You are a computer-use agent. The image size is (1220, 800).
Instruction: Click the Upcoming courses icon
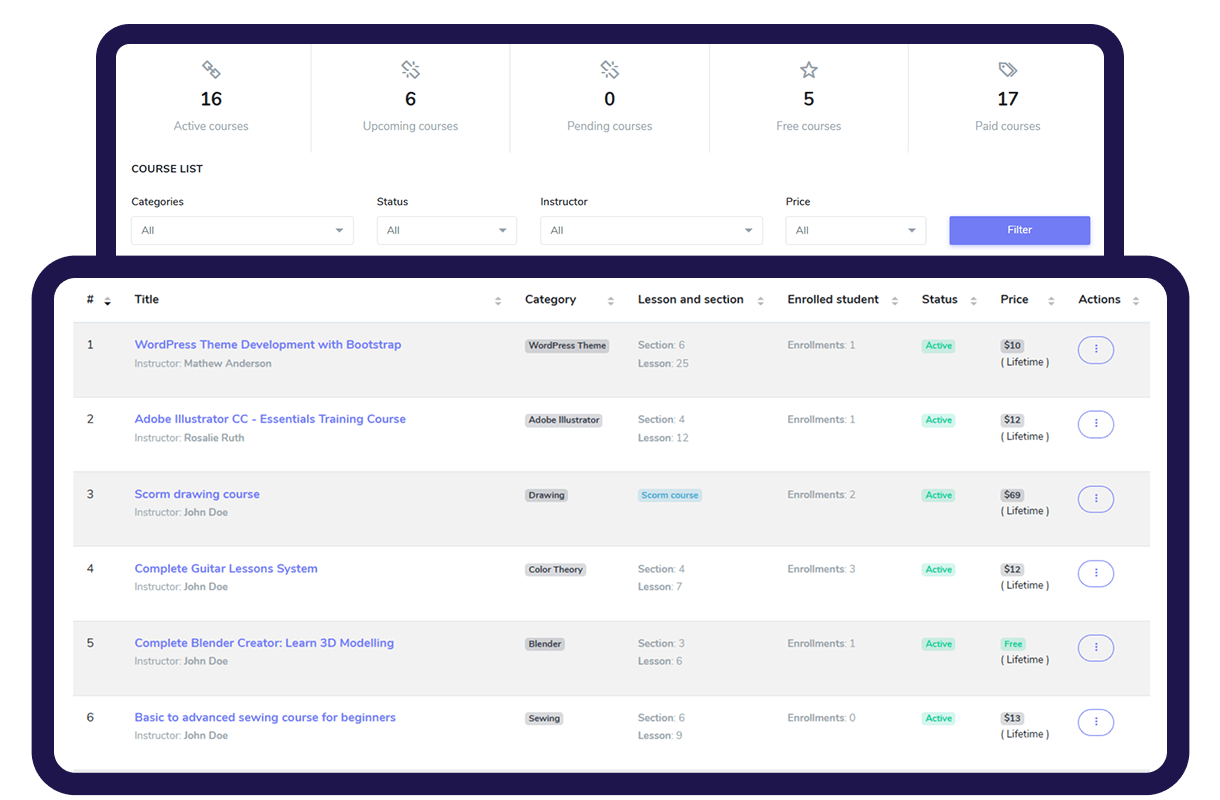(x=410, y=70)
